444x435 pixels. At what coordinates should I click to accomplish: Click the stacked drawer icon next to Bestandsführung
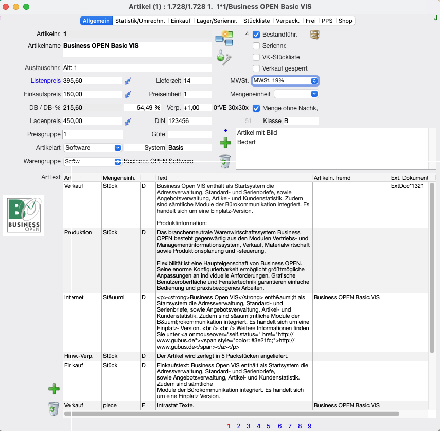point(315,34)
